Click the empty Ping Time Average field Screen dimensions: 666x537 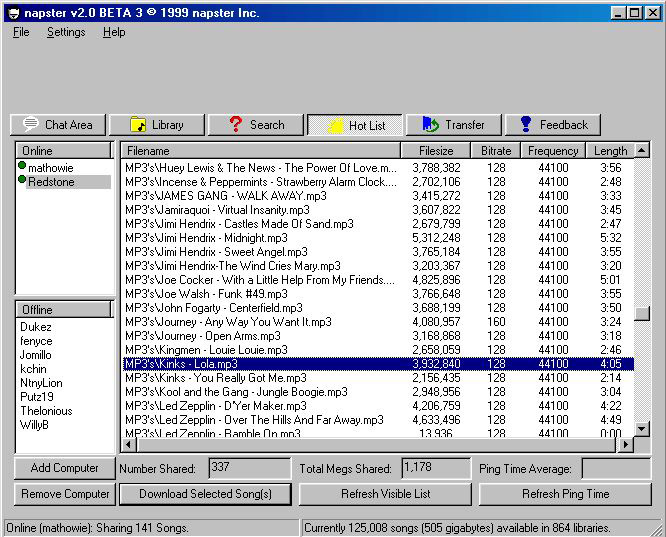click(616, 468)
